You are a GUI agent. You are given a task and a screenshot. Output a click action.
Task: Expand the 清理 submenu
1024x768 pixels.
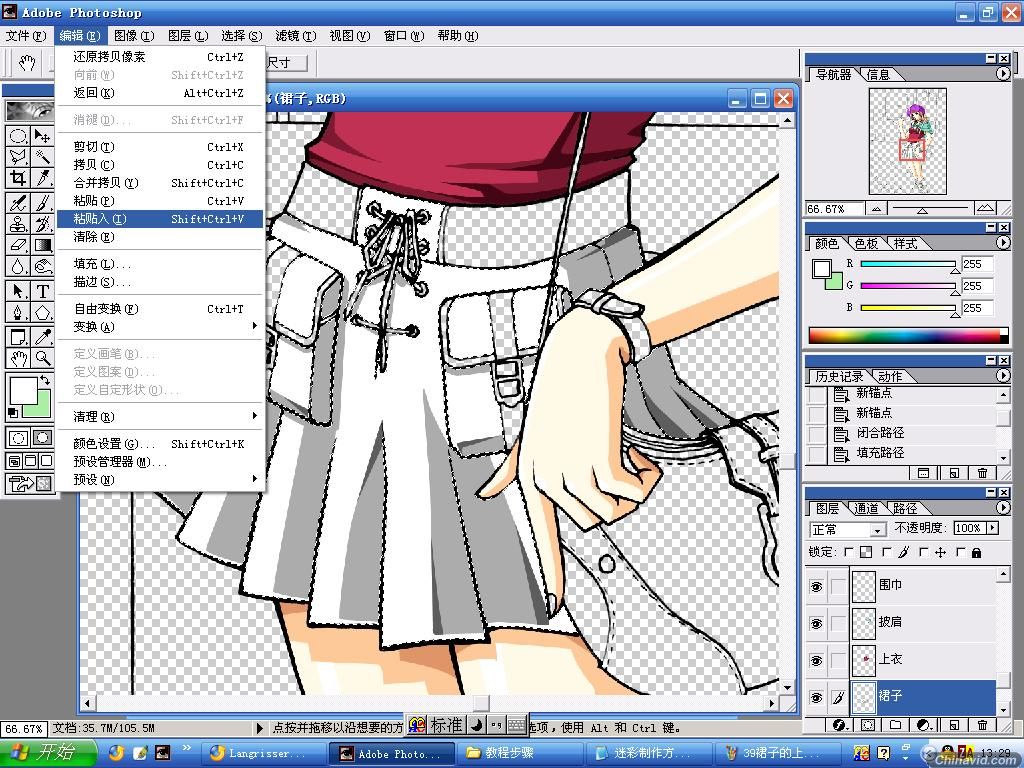click(x=160, y=416)
